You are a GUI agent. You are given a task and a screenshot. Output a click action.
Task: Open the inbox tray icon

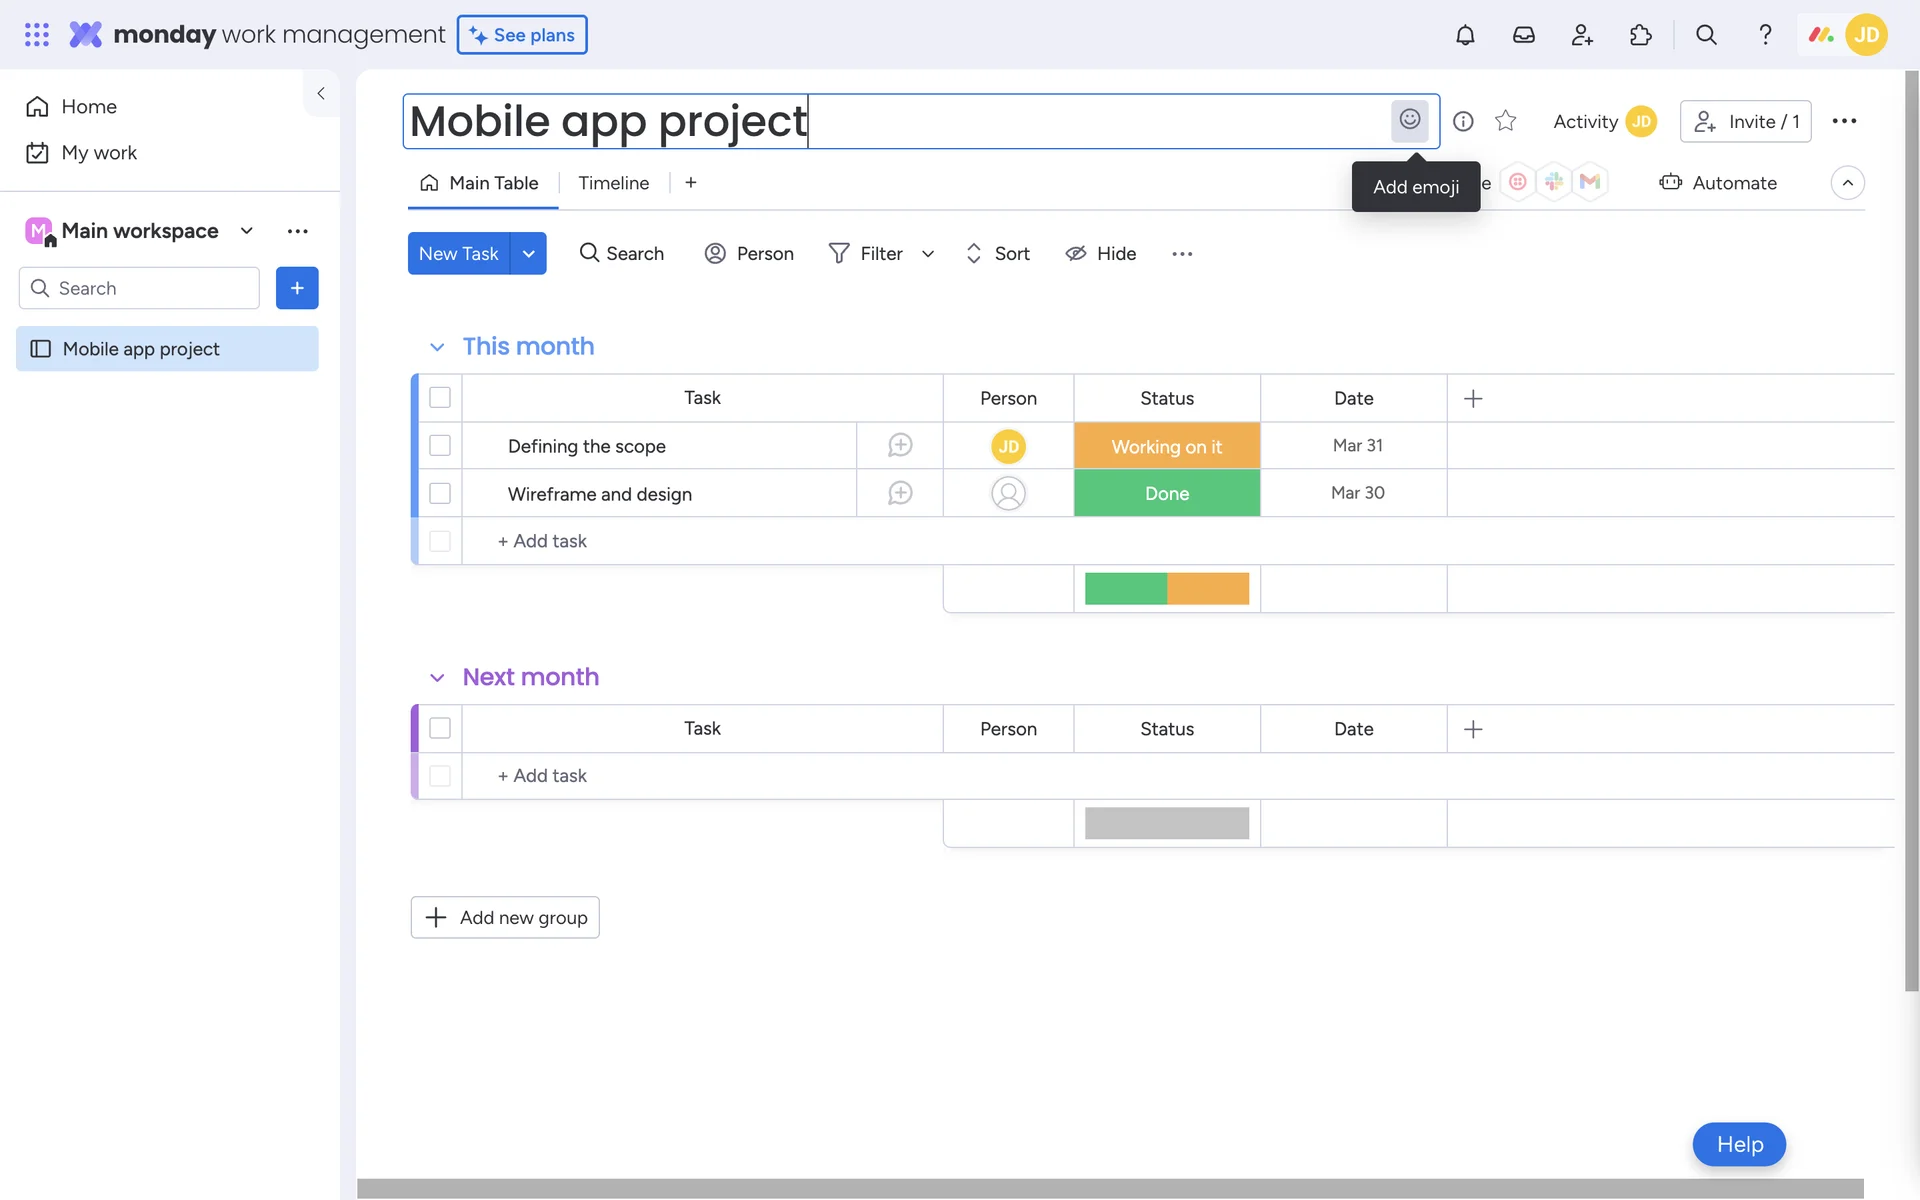[1523, 35]
